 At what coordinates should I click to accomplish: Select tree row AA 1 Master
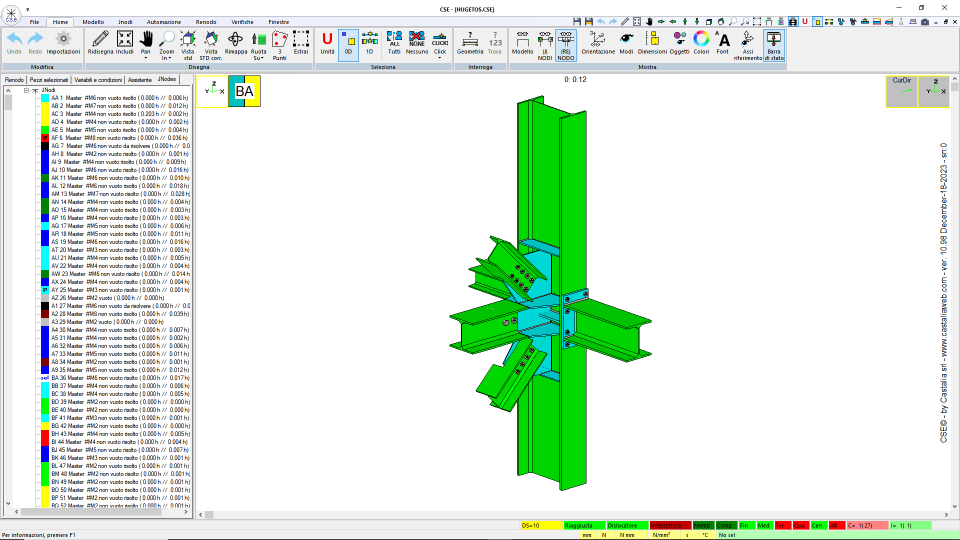[119, 98]
